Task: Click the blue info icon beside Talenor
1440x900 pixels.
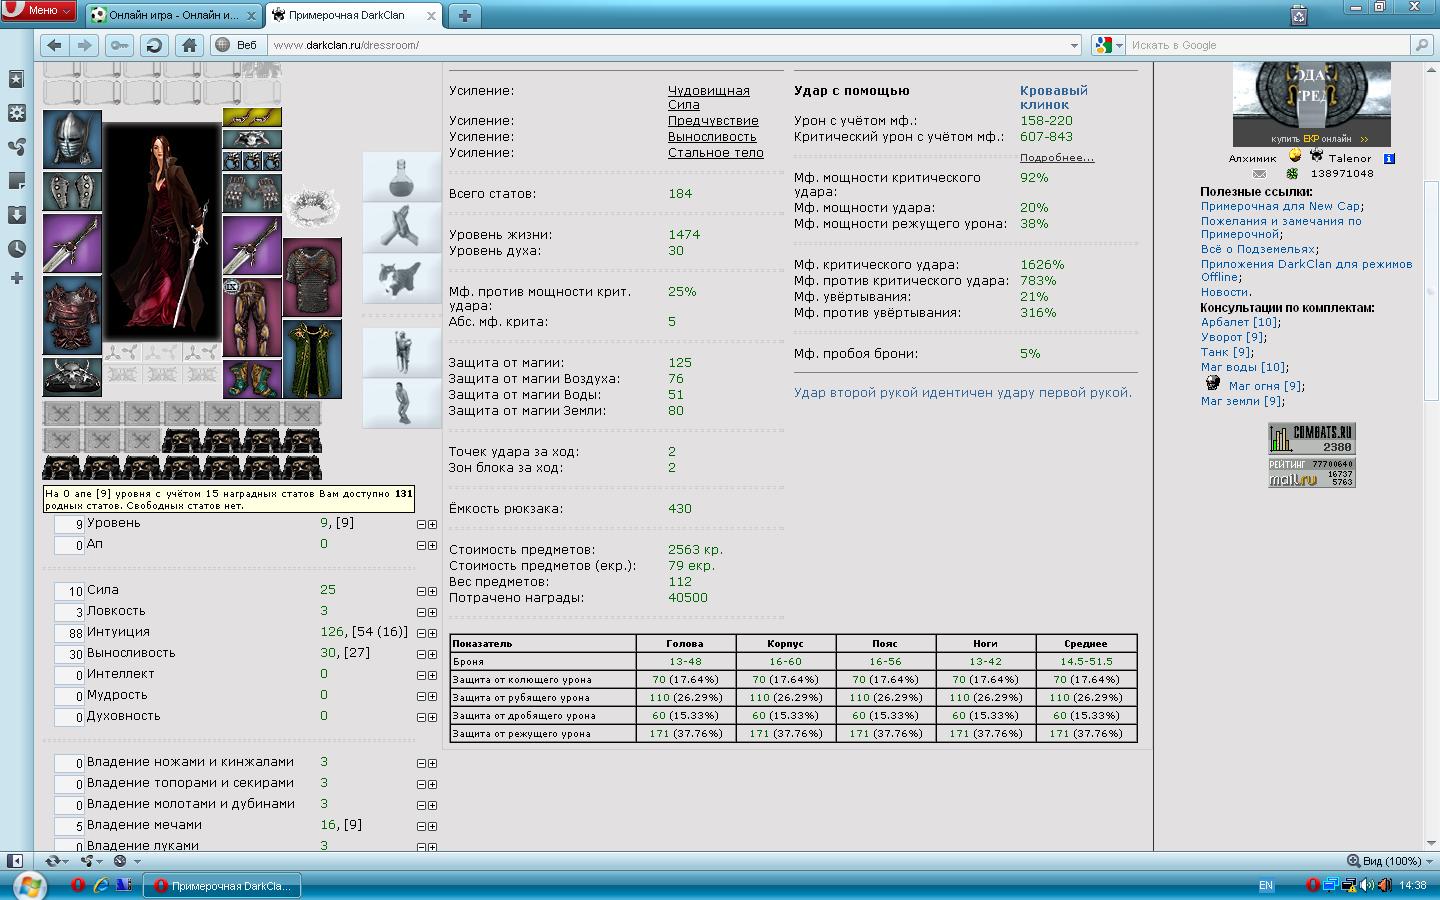Action: [1389, 158]
